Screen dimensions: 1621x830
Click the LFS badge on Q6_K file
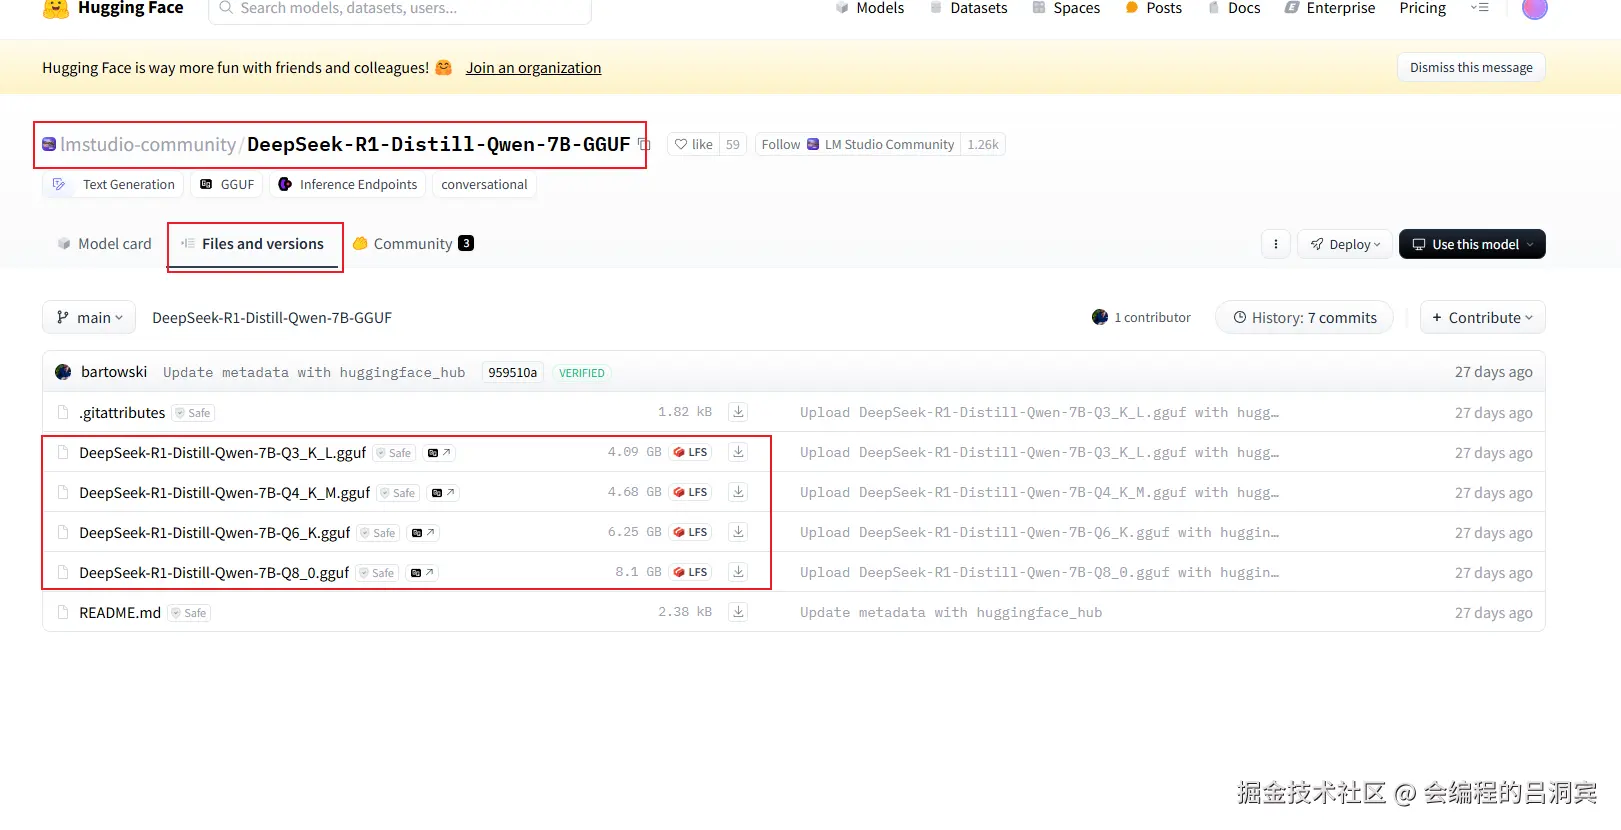click(690, 532)
